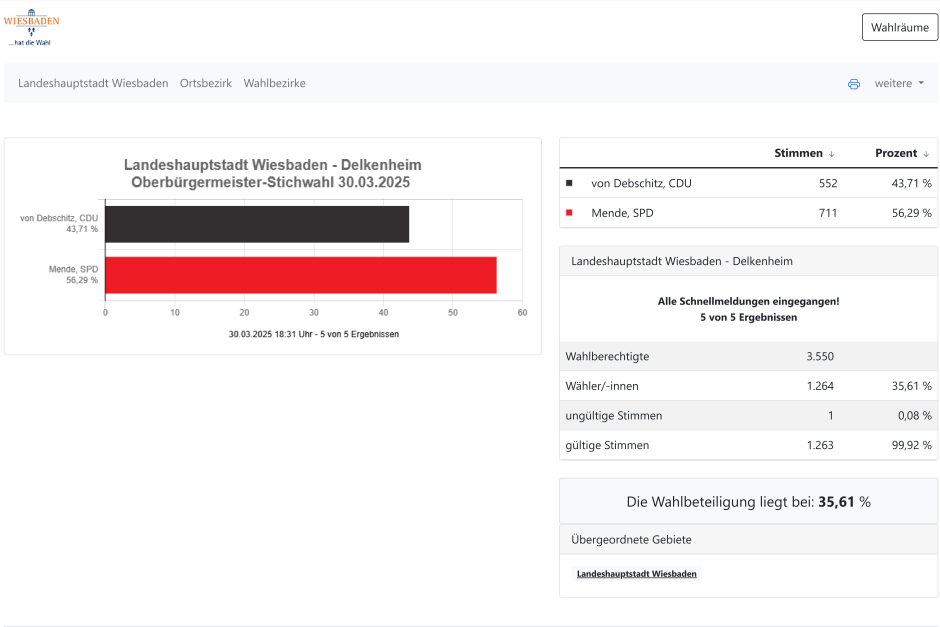Click the Wiesbaden logo in the header
The width and height of the screenshot is (940, 627).
click(x=31, y=29)
